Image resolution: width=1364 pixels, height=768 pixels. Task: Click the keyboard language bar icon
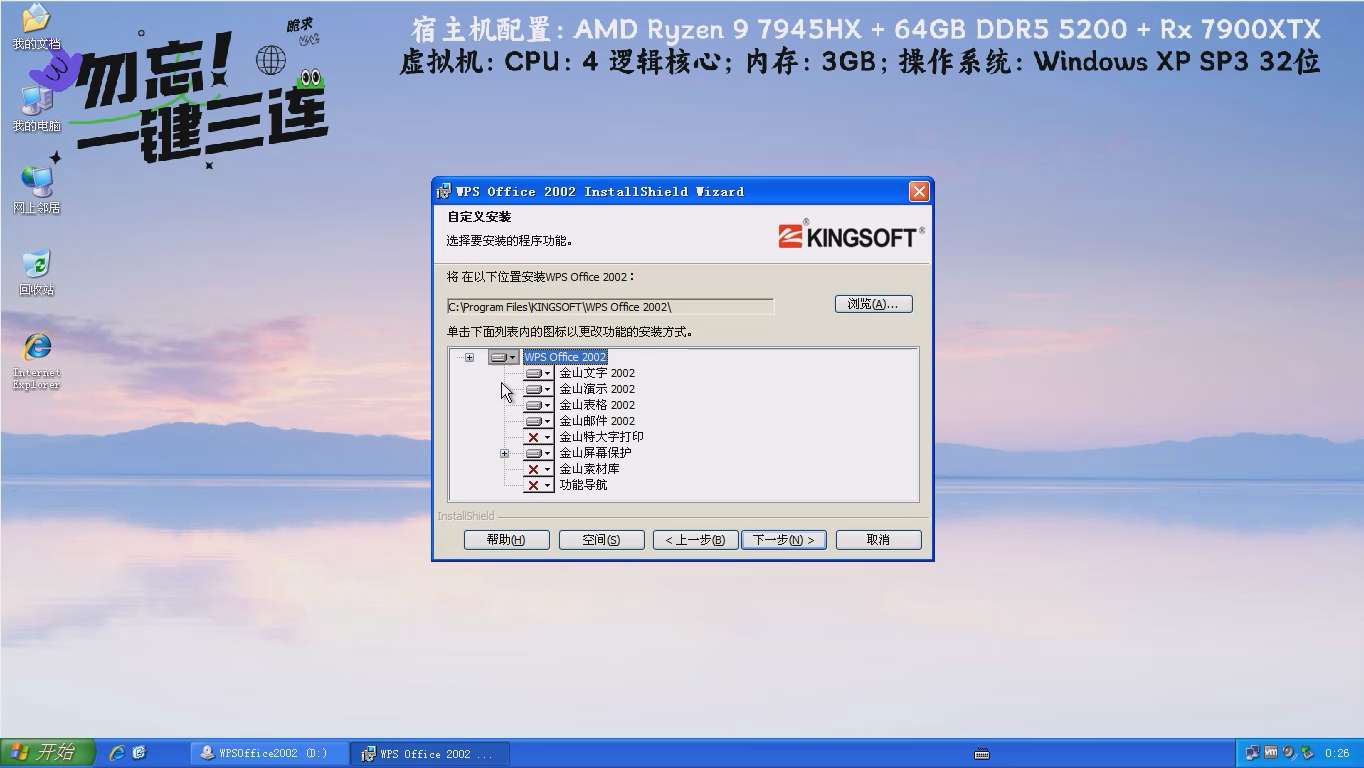[981, 754]
